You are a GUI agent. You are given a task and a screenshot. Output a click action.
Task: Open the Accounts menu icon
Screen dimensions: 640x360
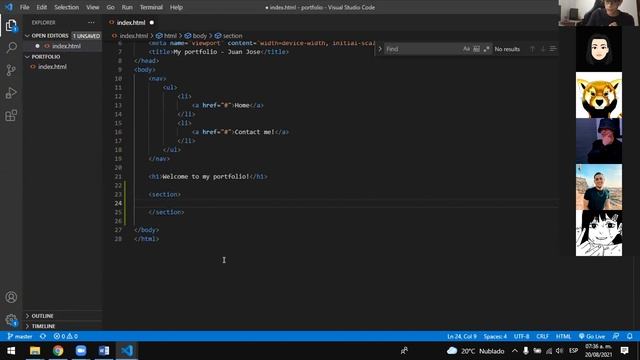point(11,297)
